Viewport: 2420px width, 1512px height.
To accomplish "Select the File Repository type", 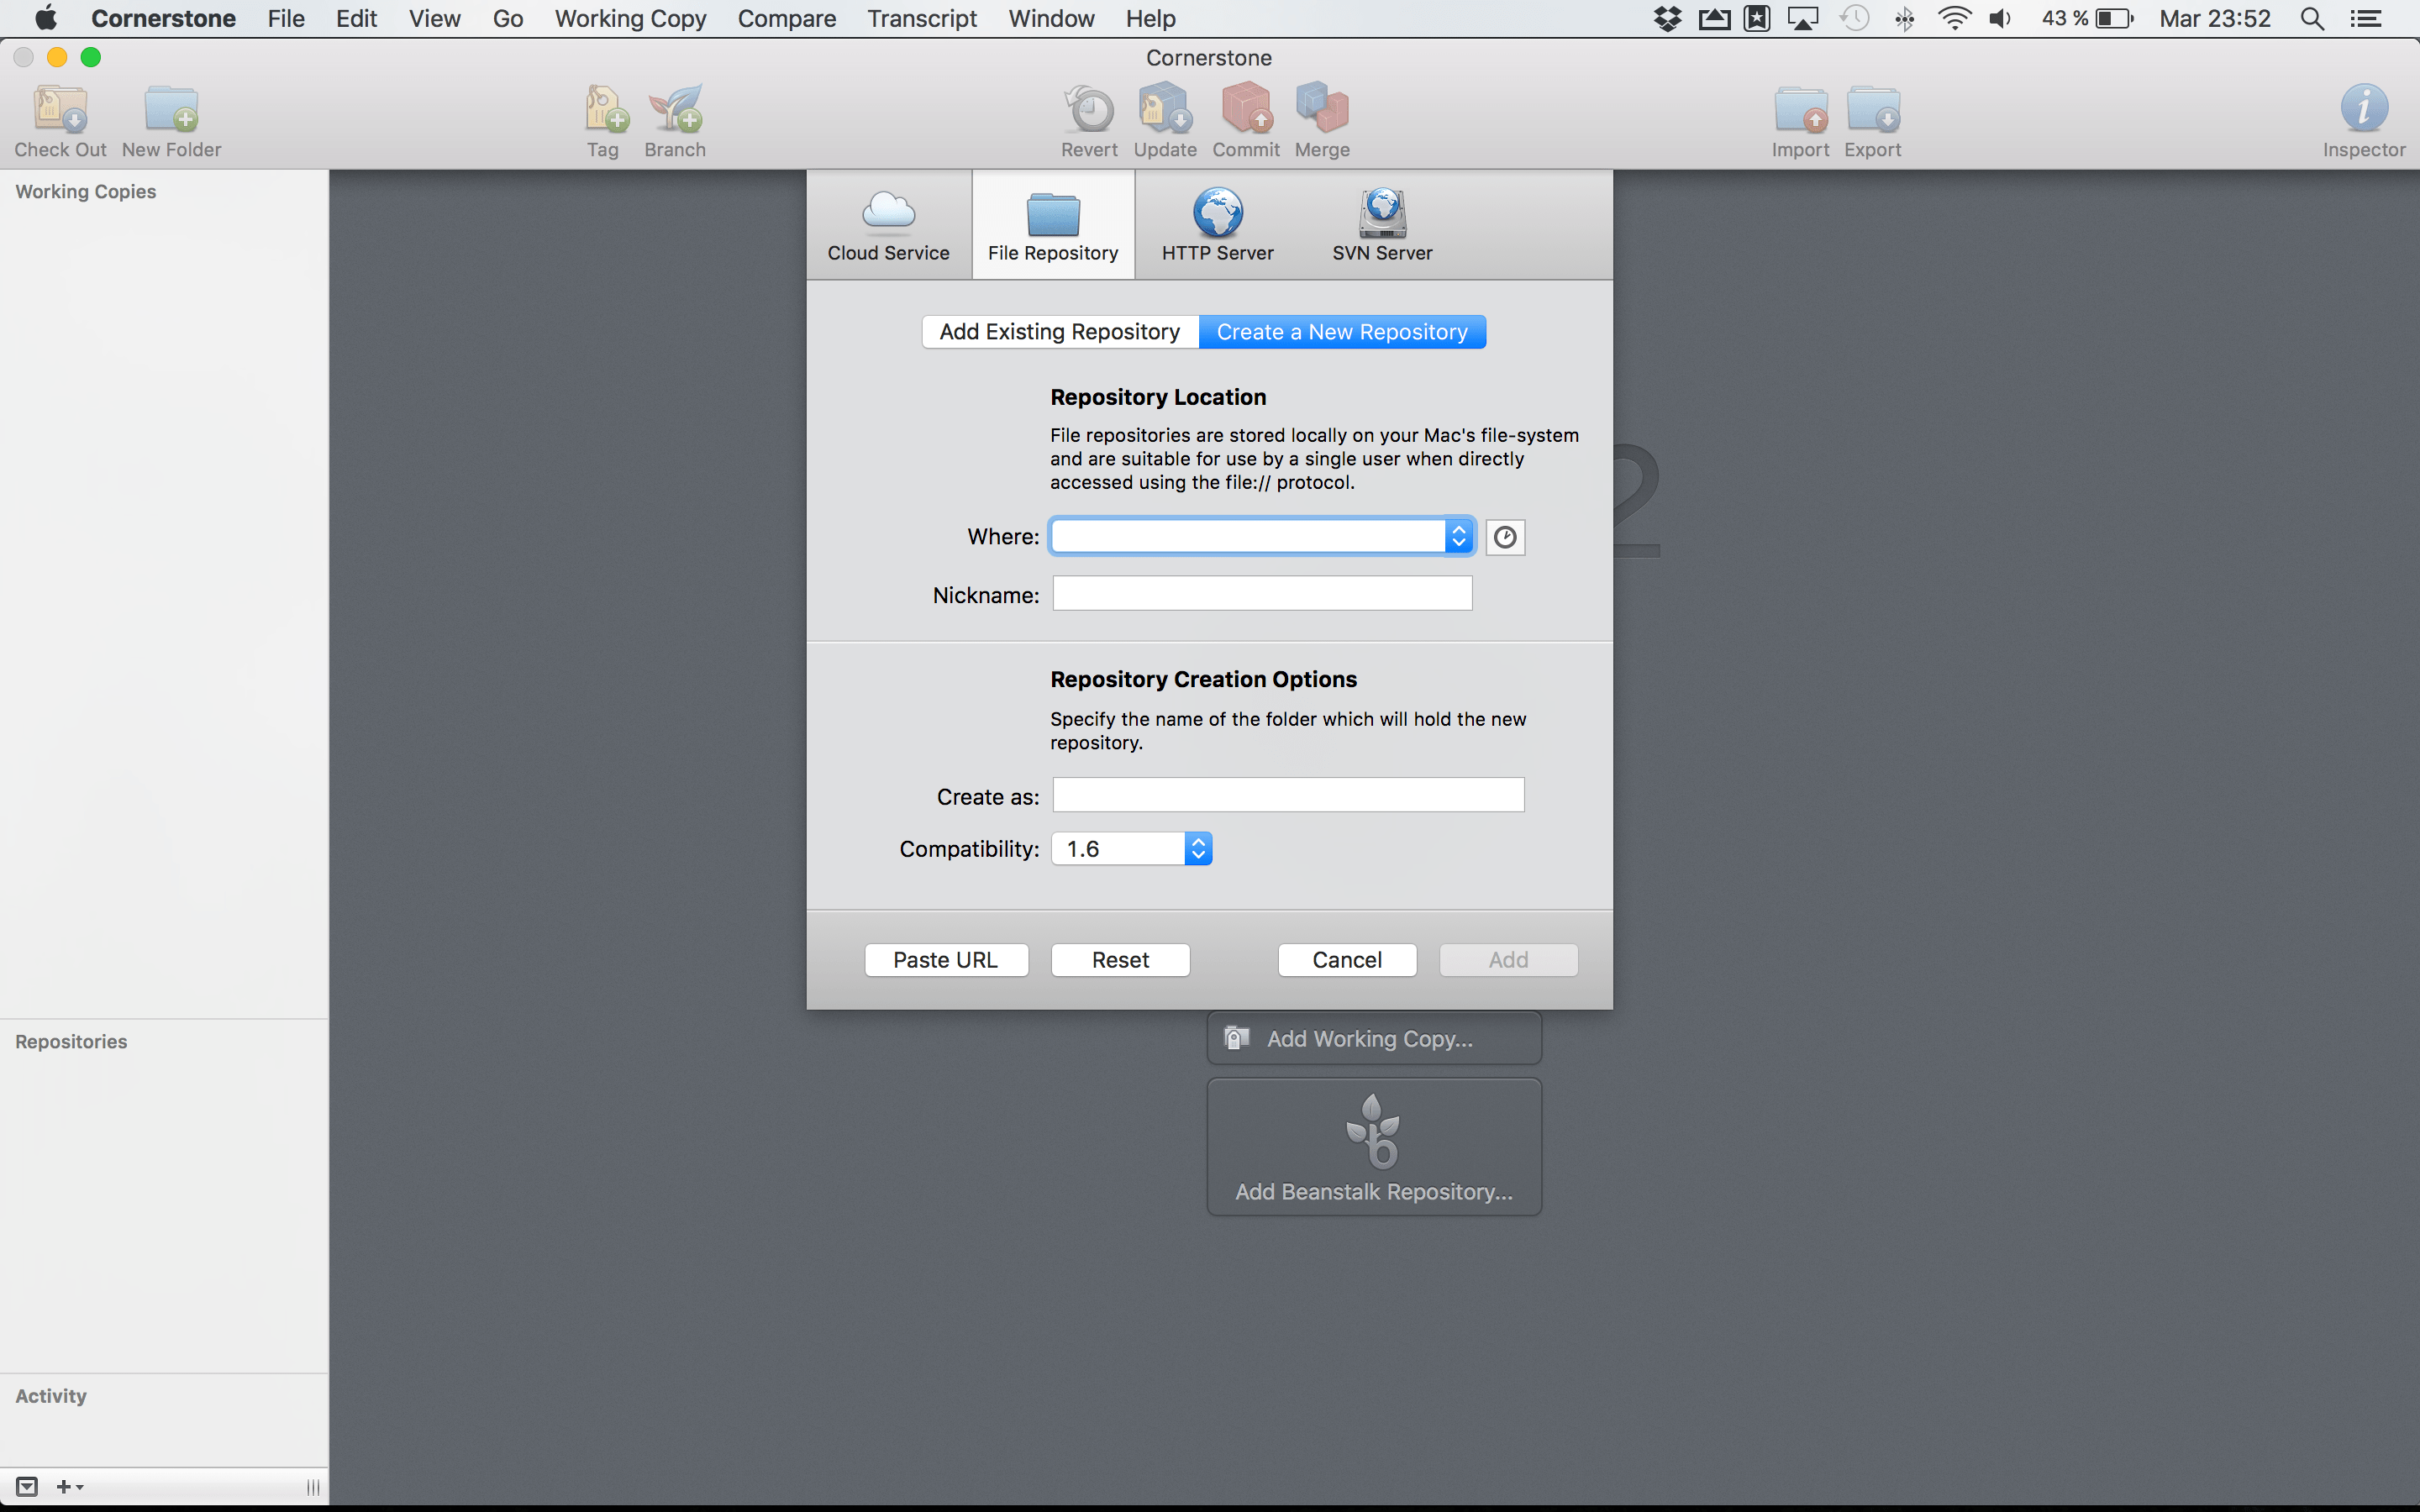I will 1053,226.
